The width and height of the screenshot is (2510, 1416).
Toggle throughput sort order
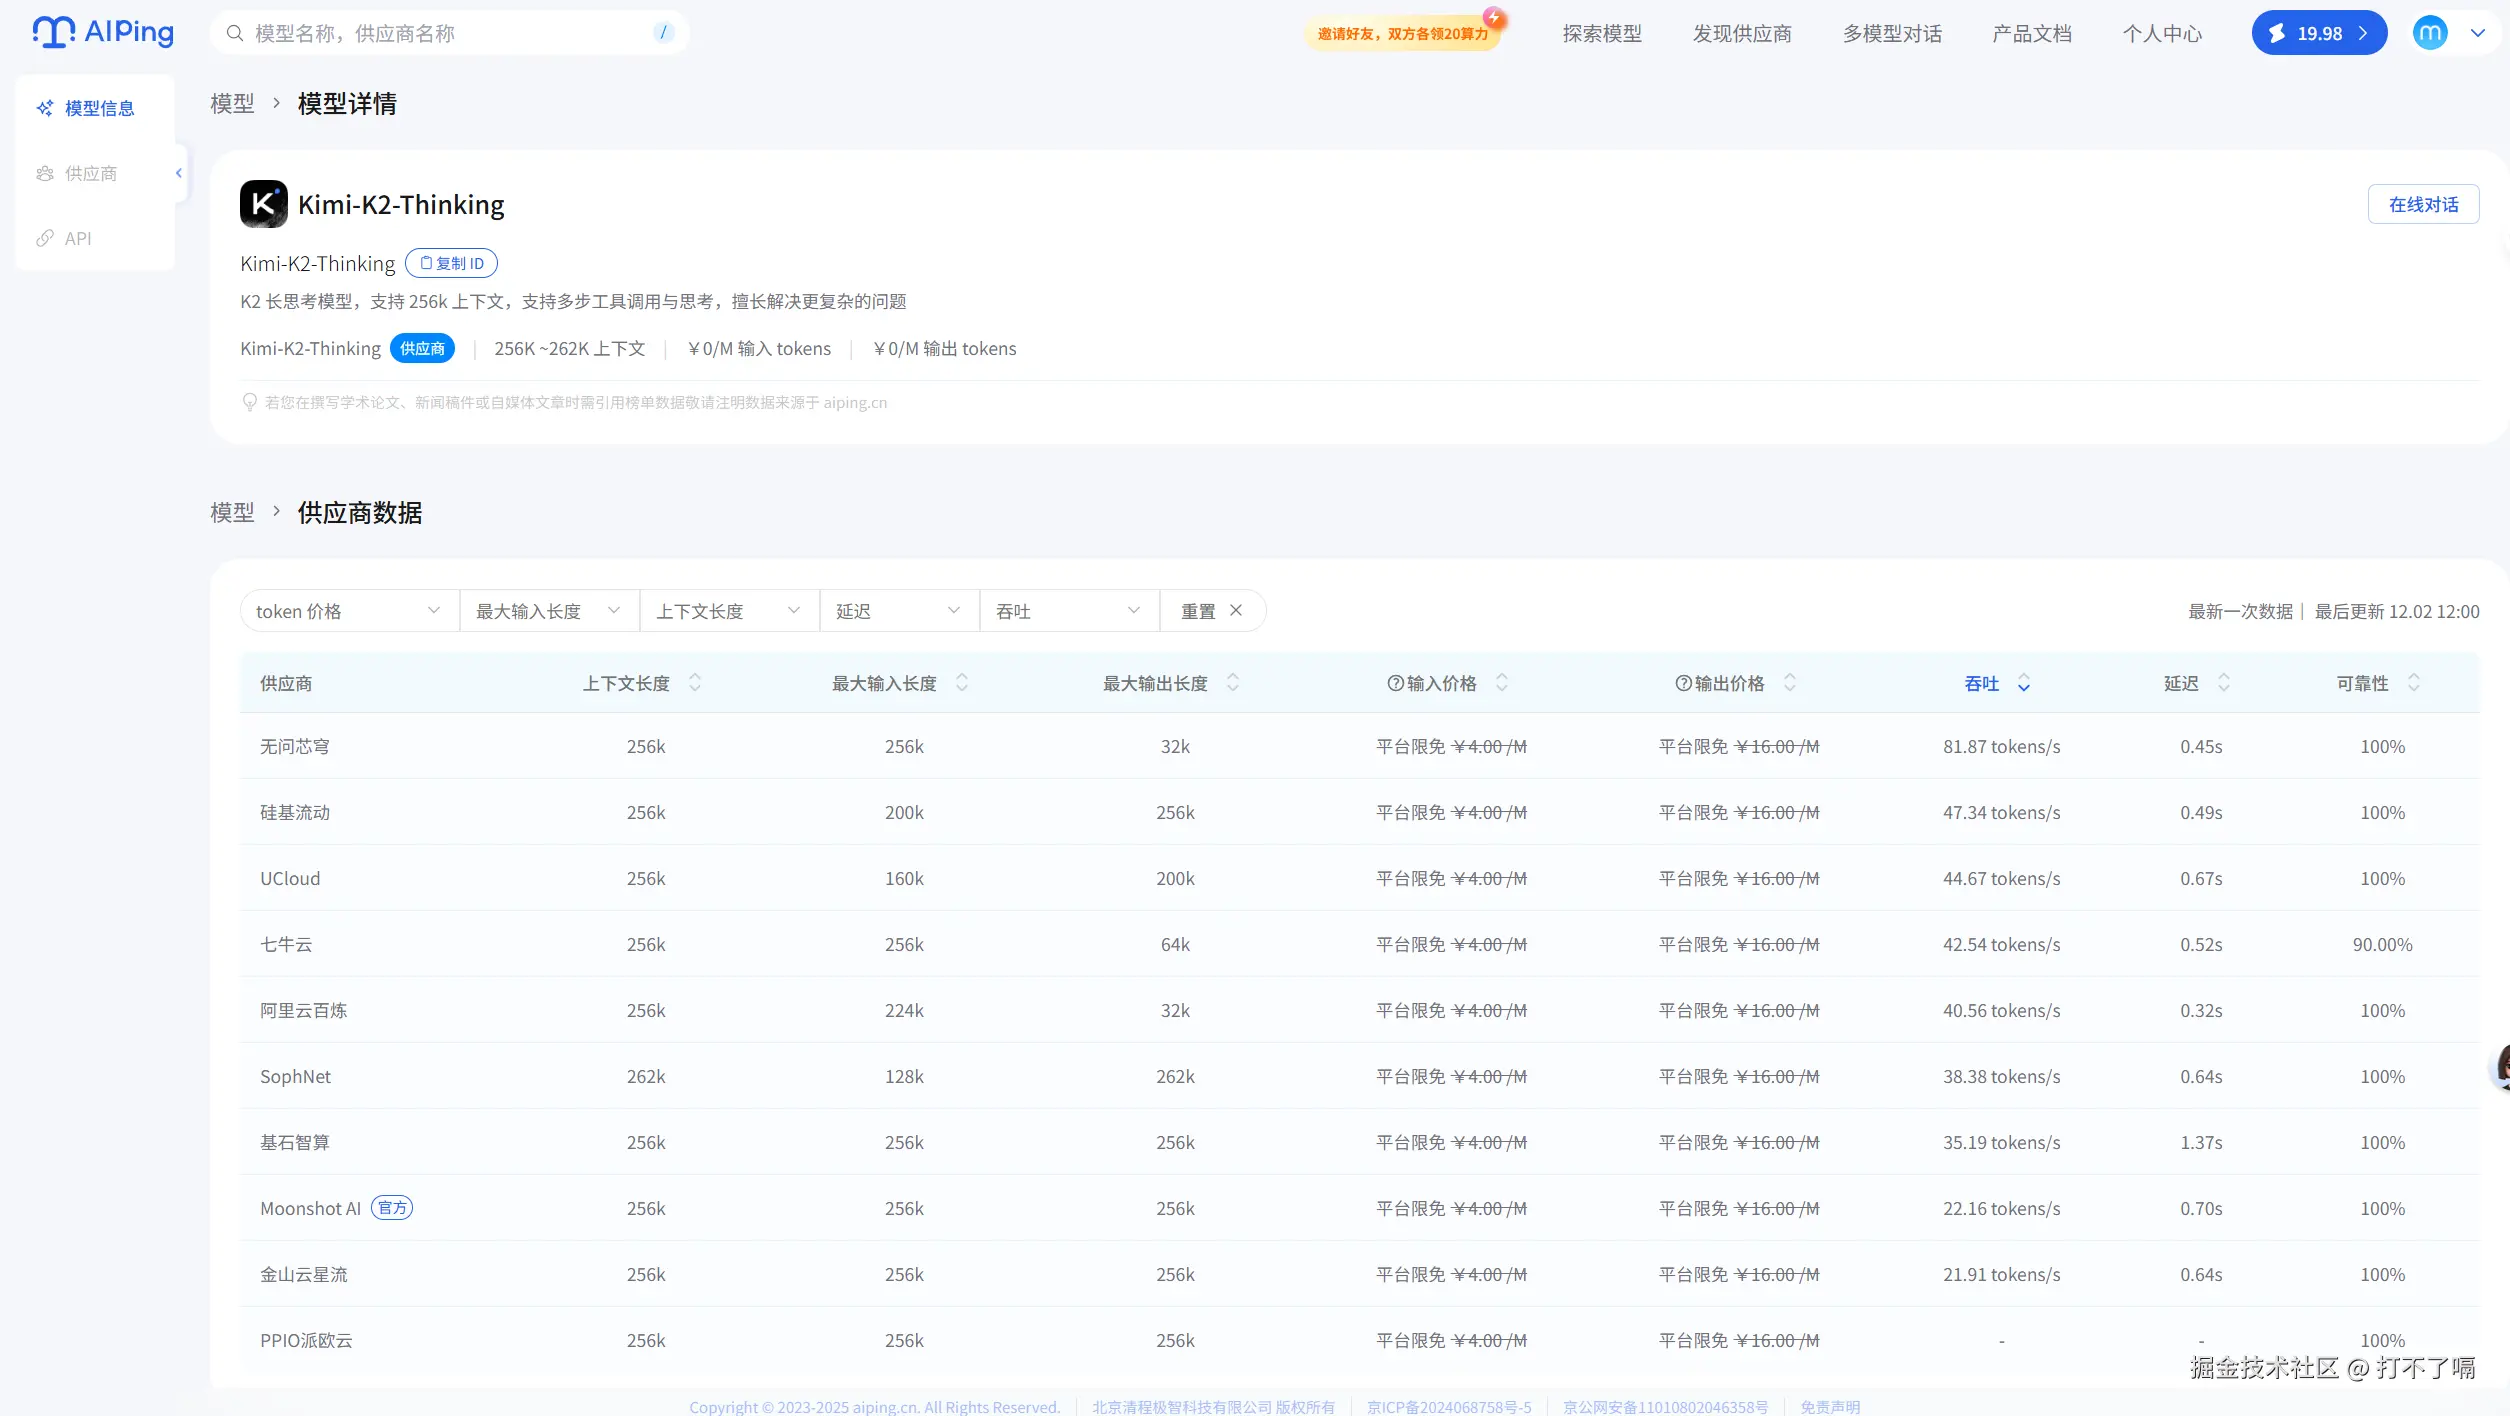[2024, 683]
